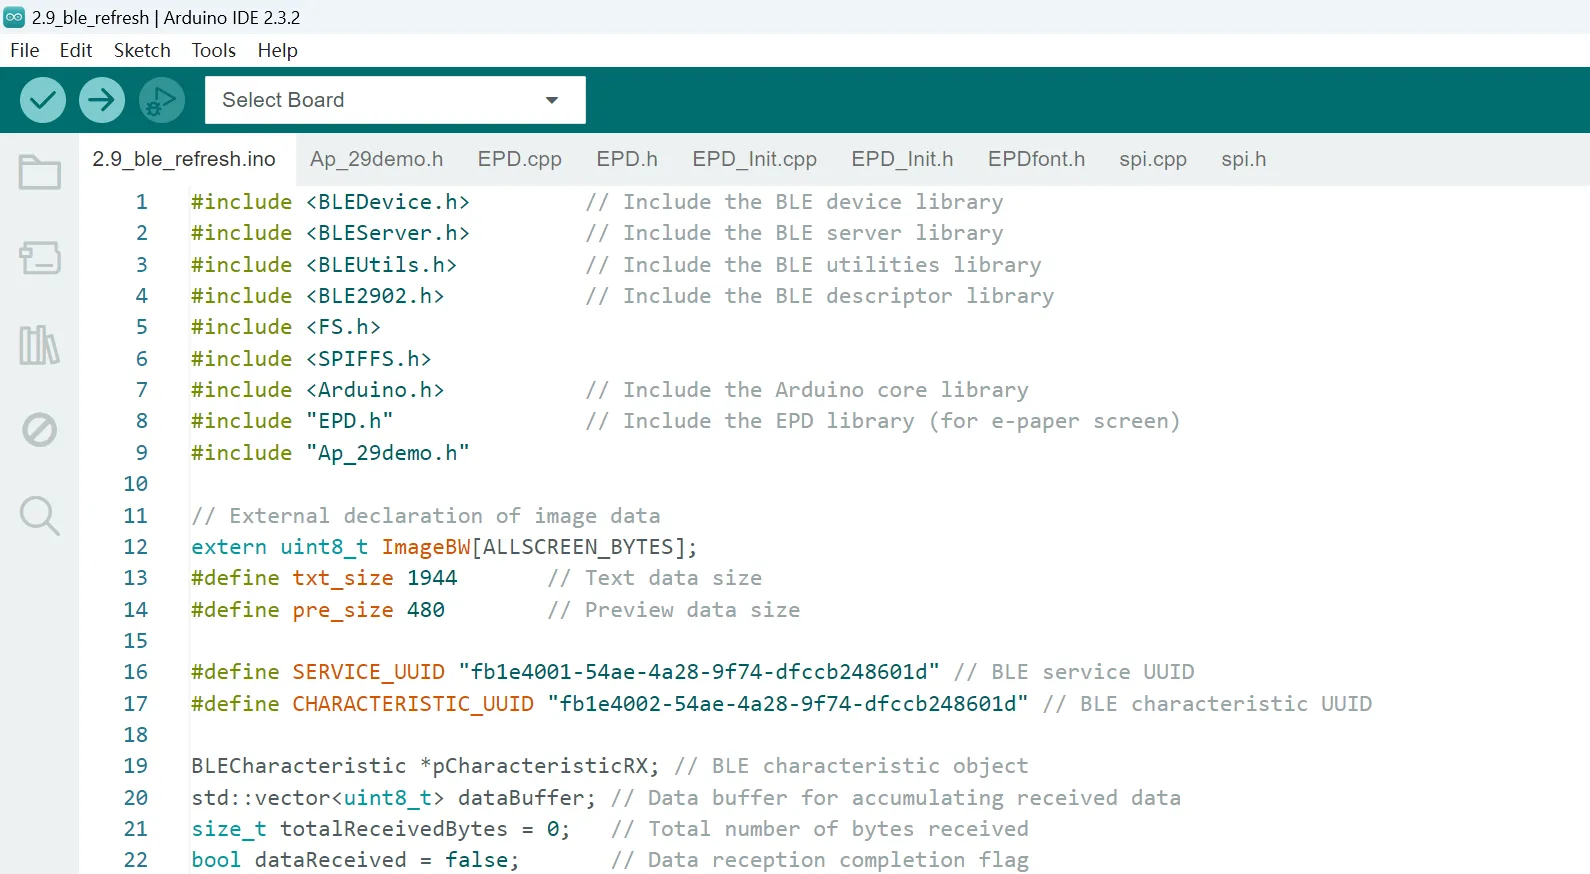Image resolution: width=1590 pixels, height=874 pixels.
Task: Open the Tools menu
Action: pos(214,50)
